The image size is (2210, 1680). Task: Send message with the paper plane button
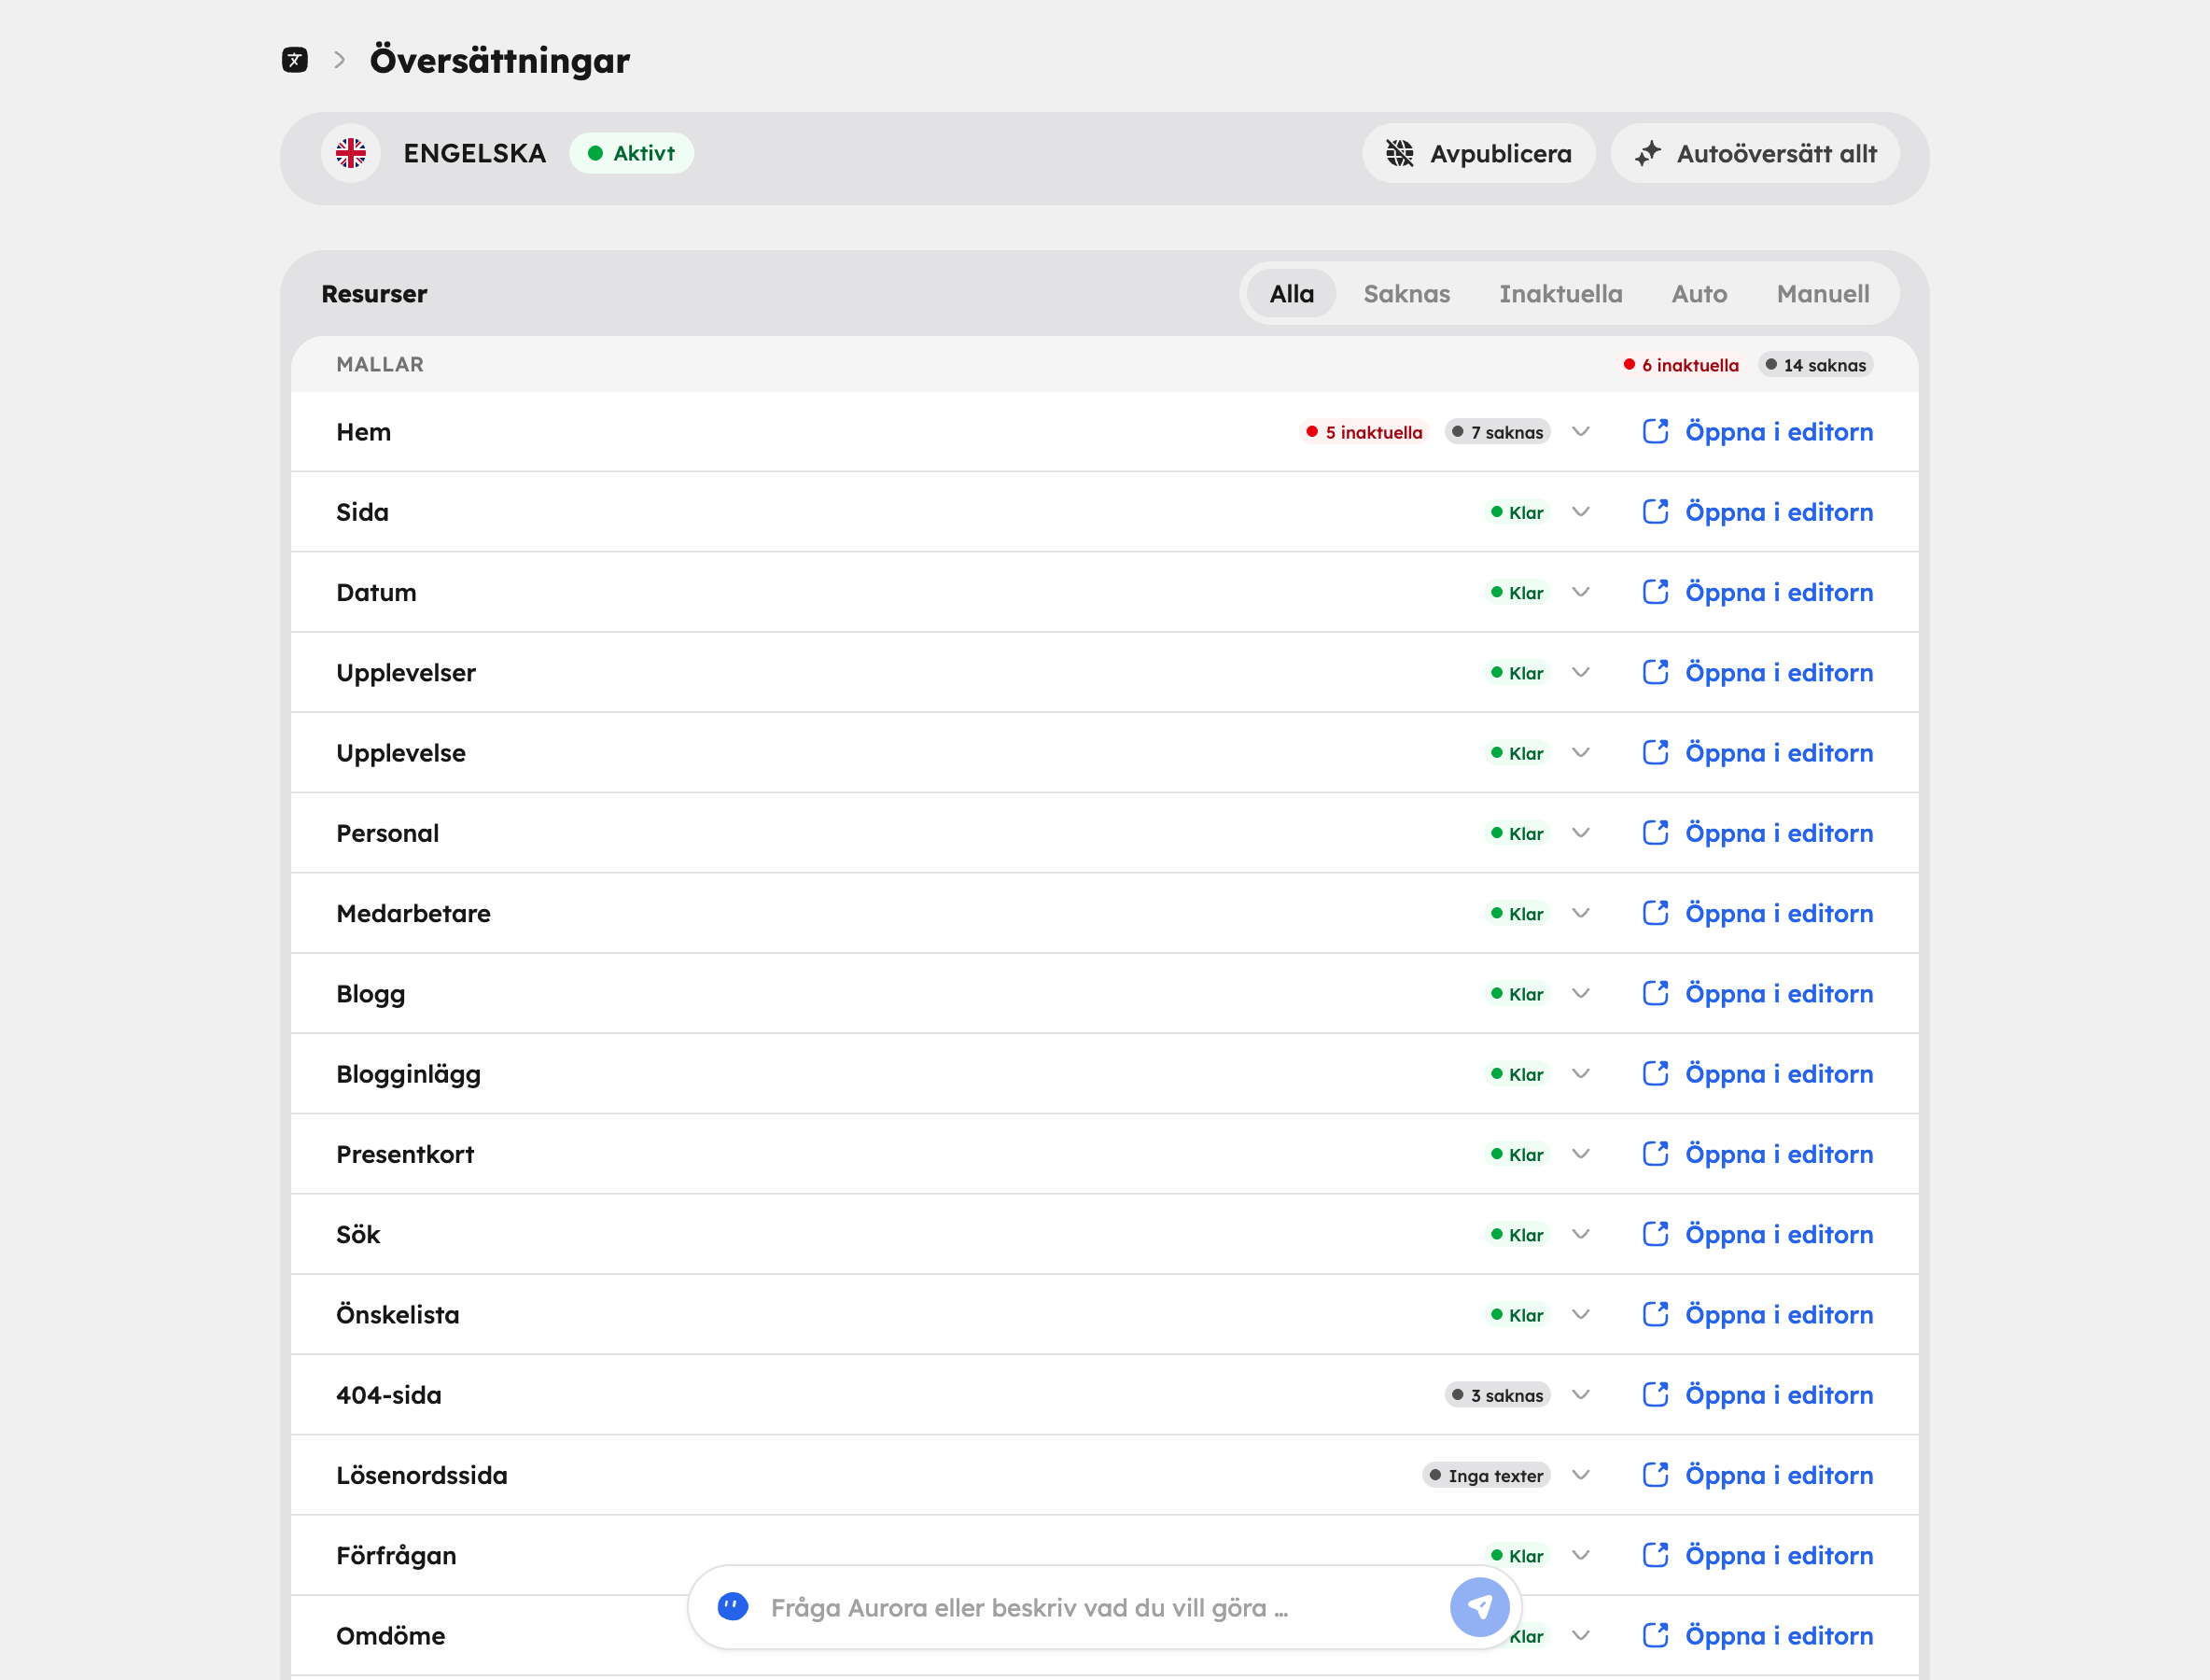tap(1479, 1607)
